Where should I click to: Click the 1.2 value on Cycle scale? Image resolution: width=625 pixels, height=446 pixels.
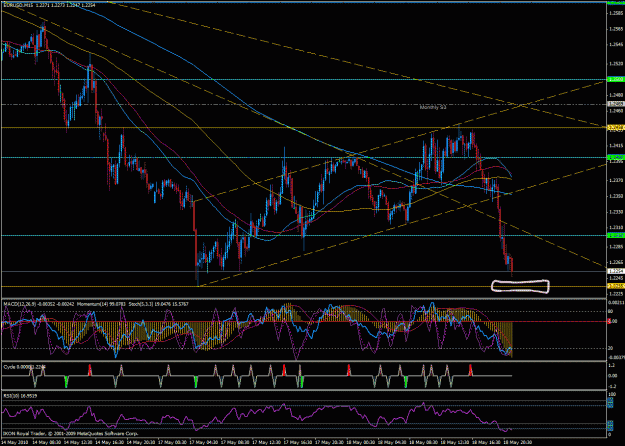click(613, 365)
